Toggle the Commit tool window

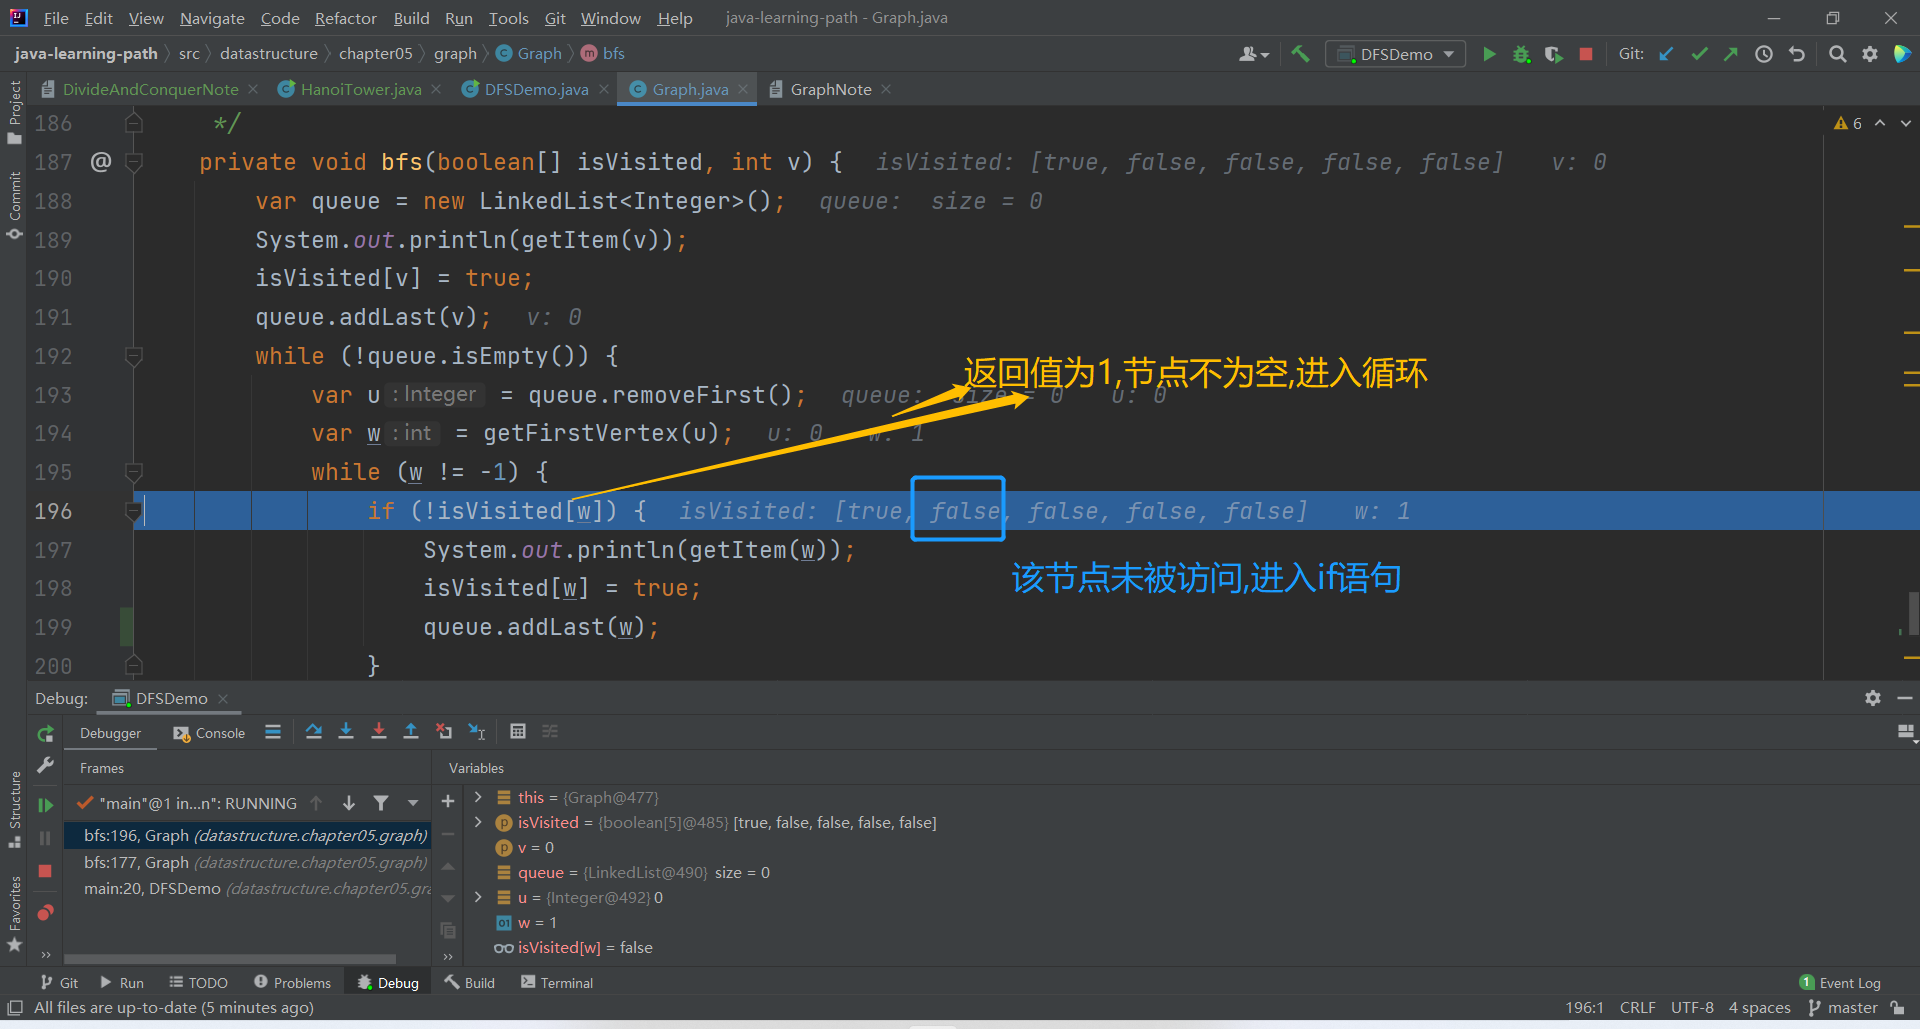point(14,205)
